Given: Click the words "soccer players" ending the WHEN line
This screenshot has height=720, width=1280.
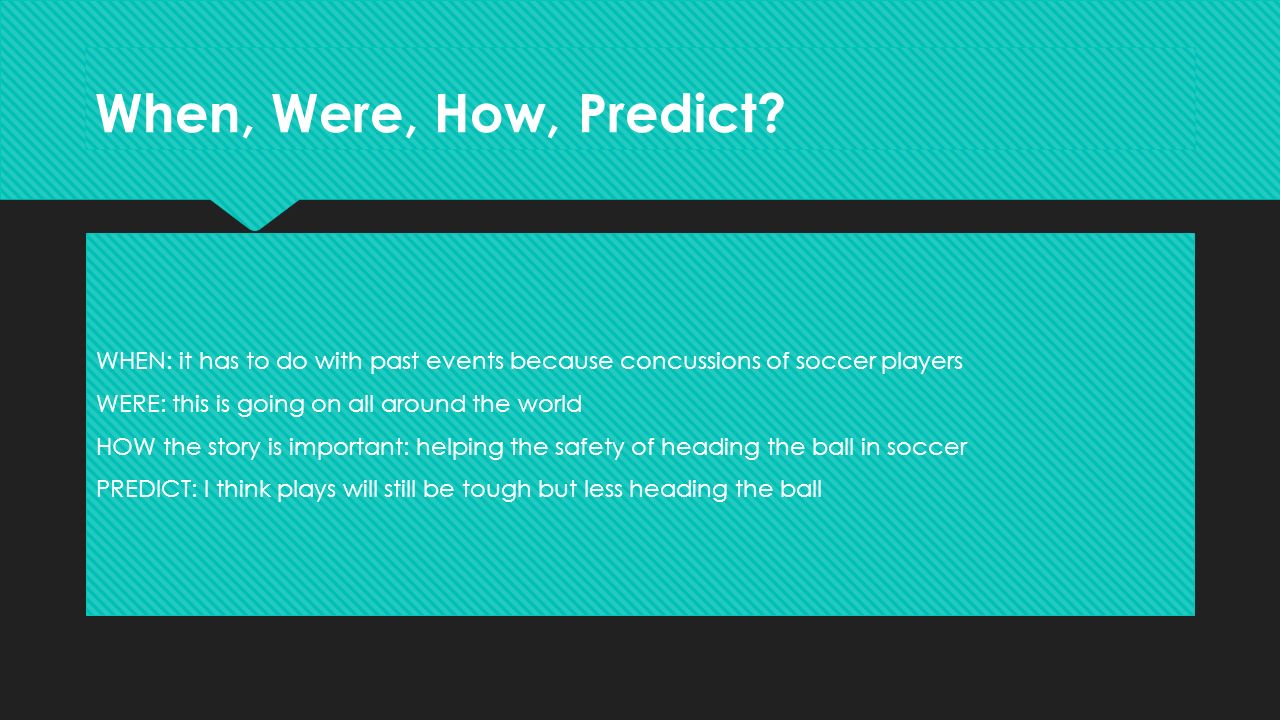Looking at the screenshot, I should (x=879, y=362).
